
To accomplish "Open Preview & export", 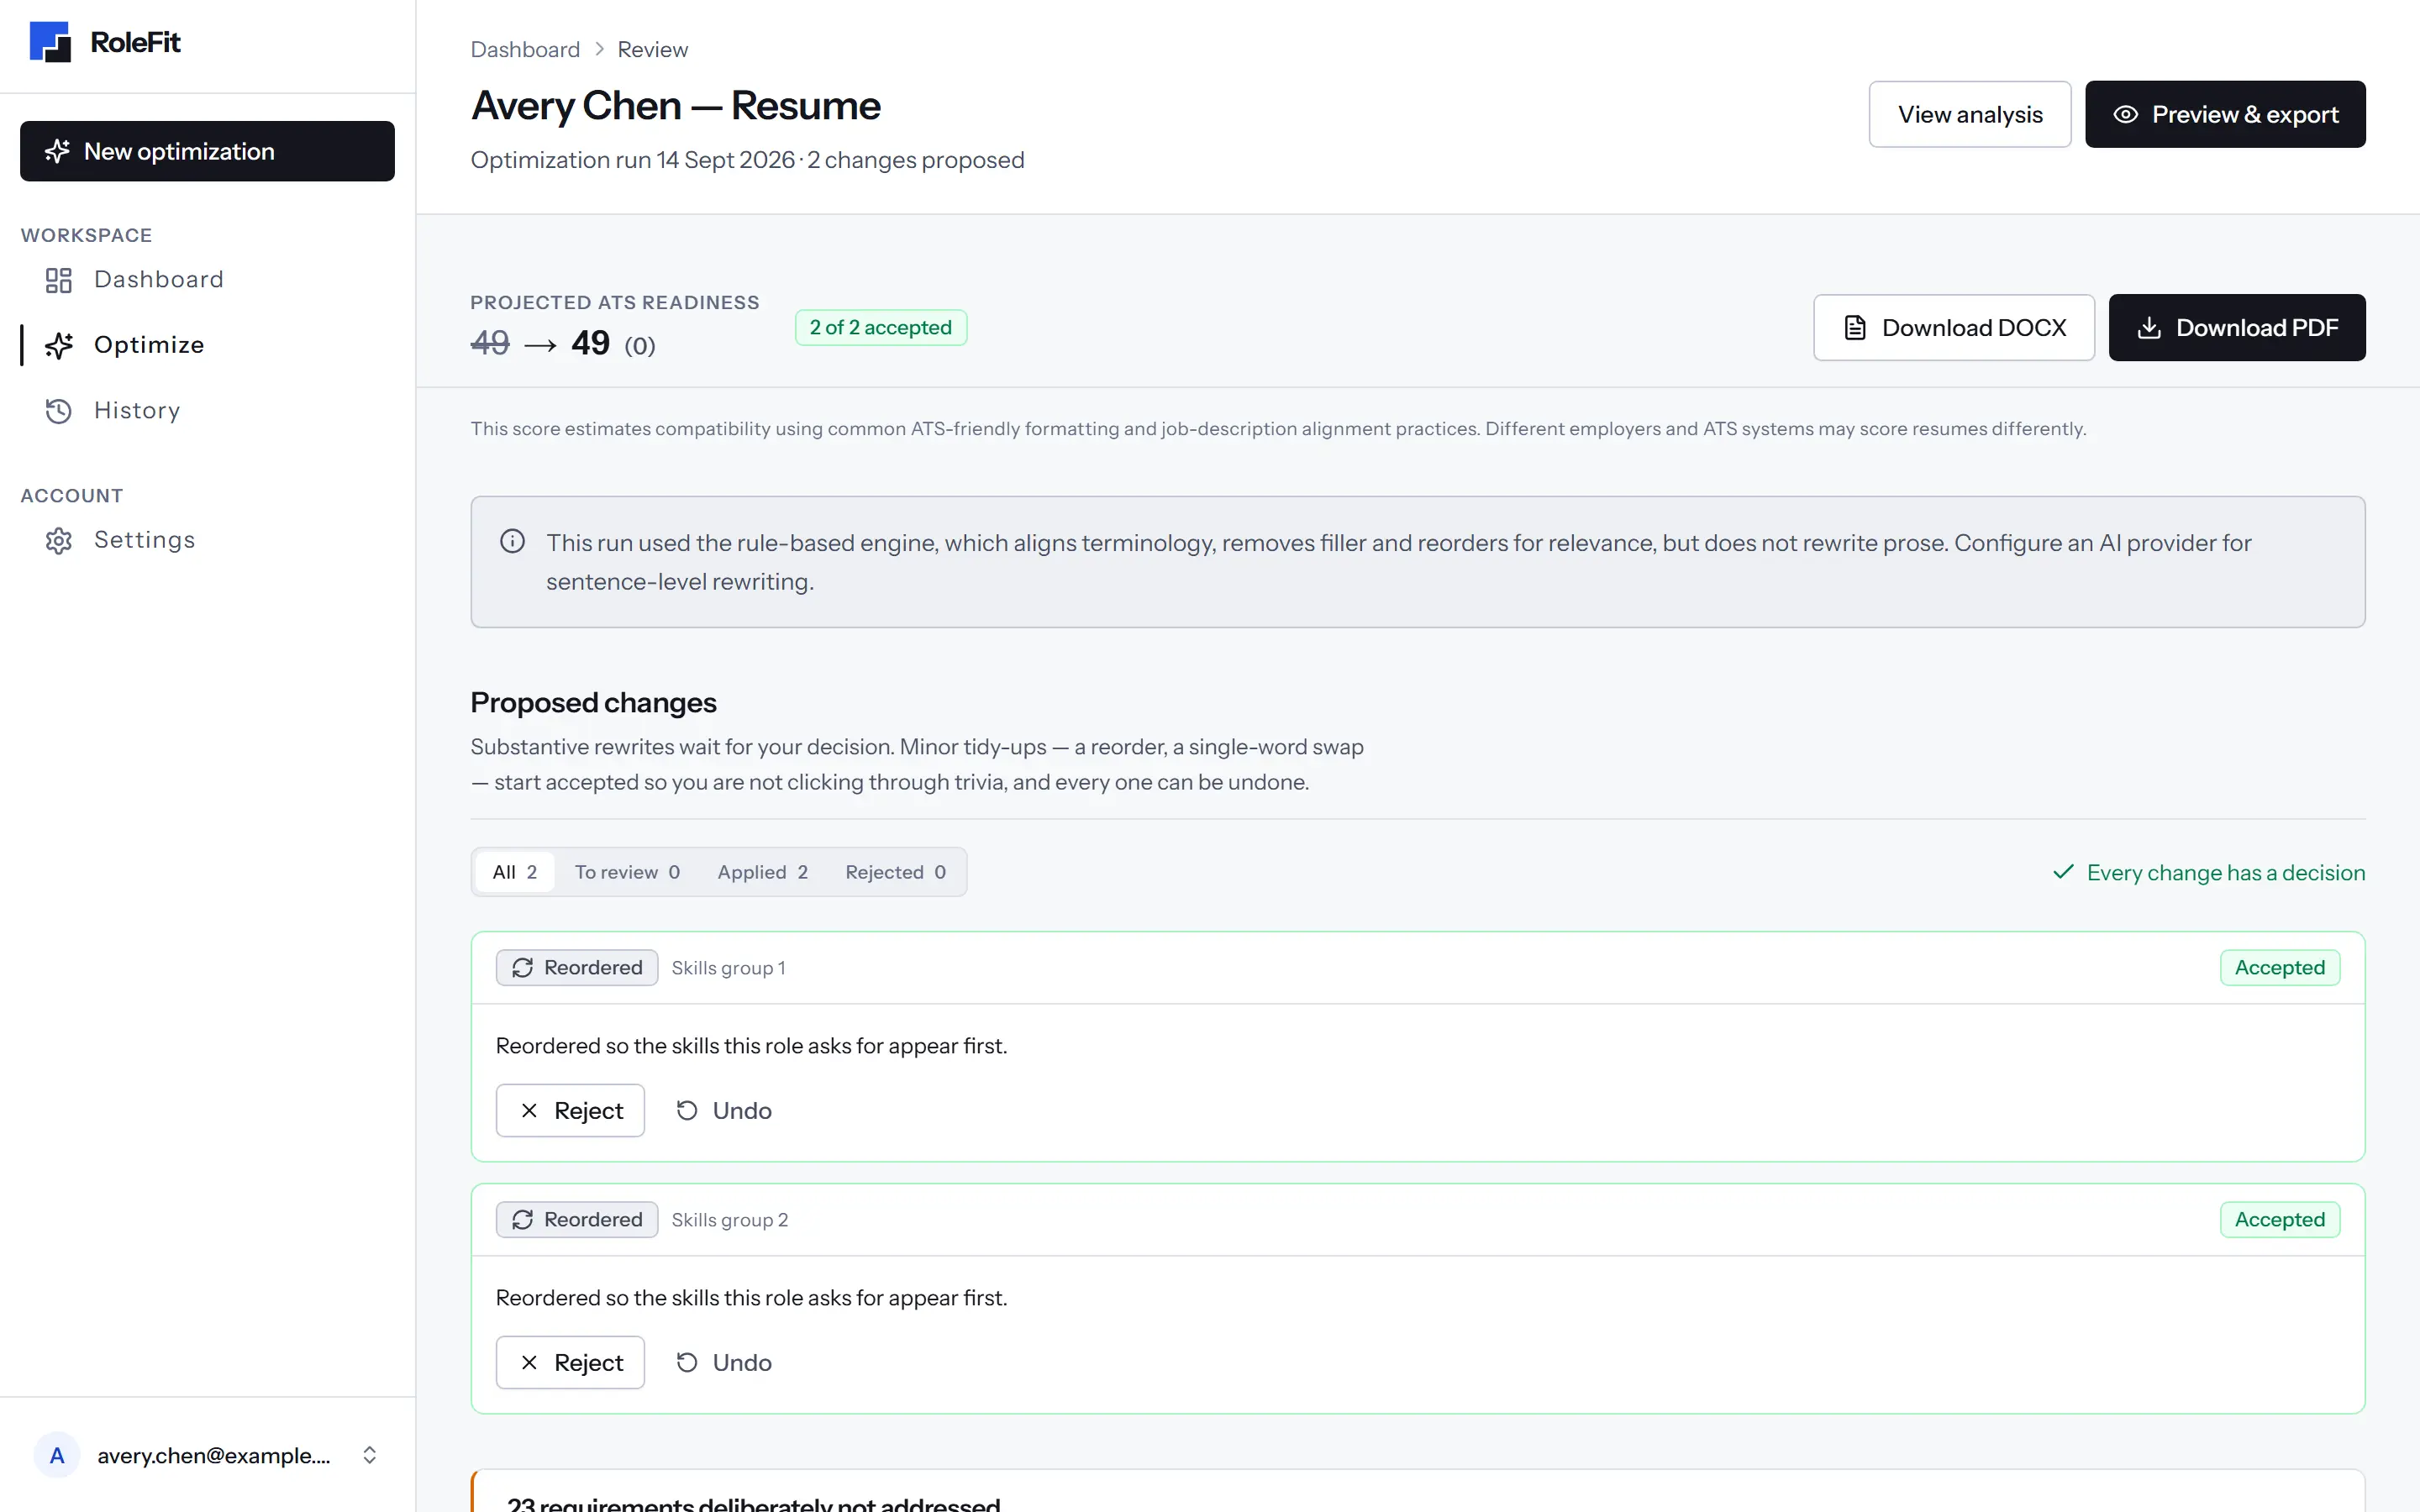I will (2225, 114).
